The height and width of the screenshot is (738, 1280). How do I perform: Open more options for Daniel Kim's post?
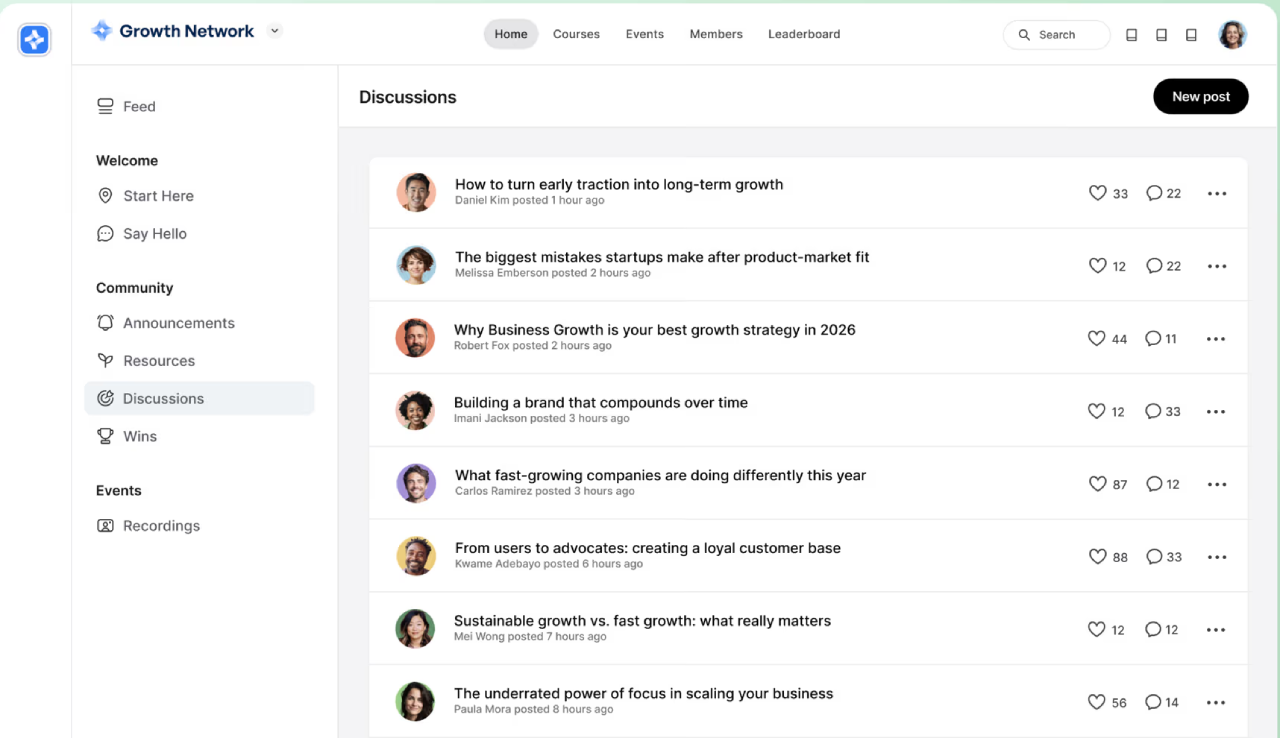1217,194
